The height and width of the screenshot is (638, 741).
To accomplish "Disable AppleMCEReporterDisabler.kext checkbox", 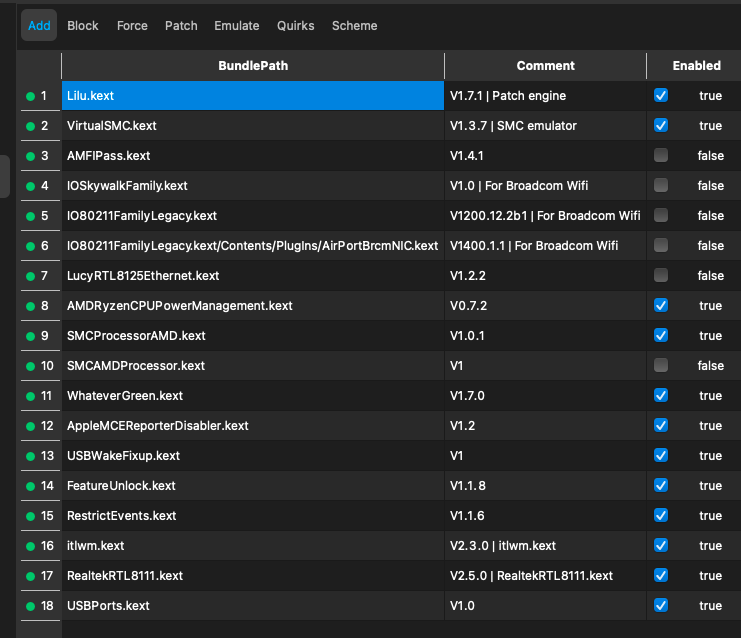I will click(661, 425).
